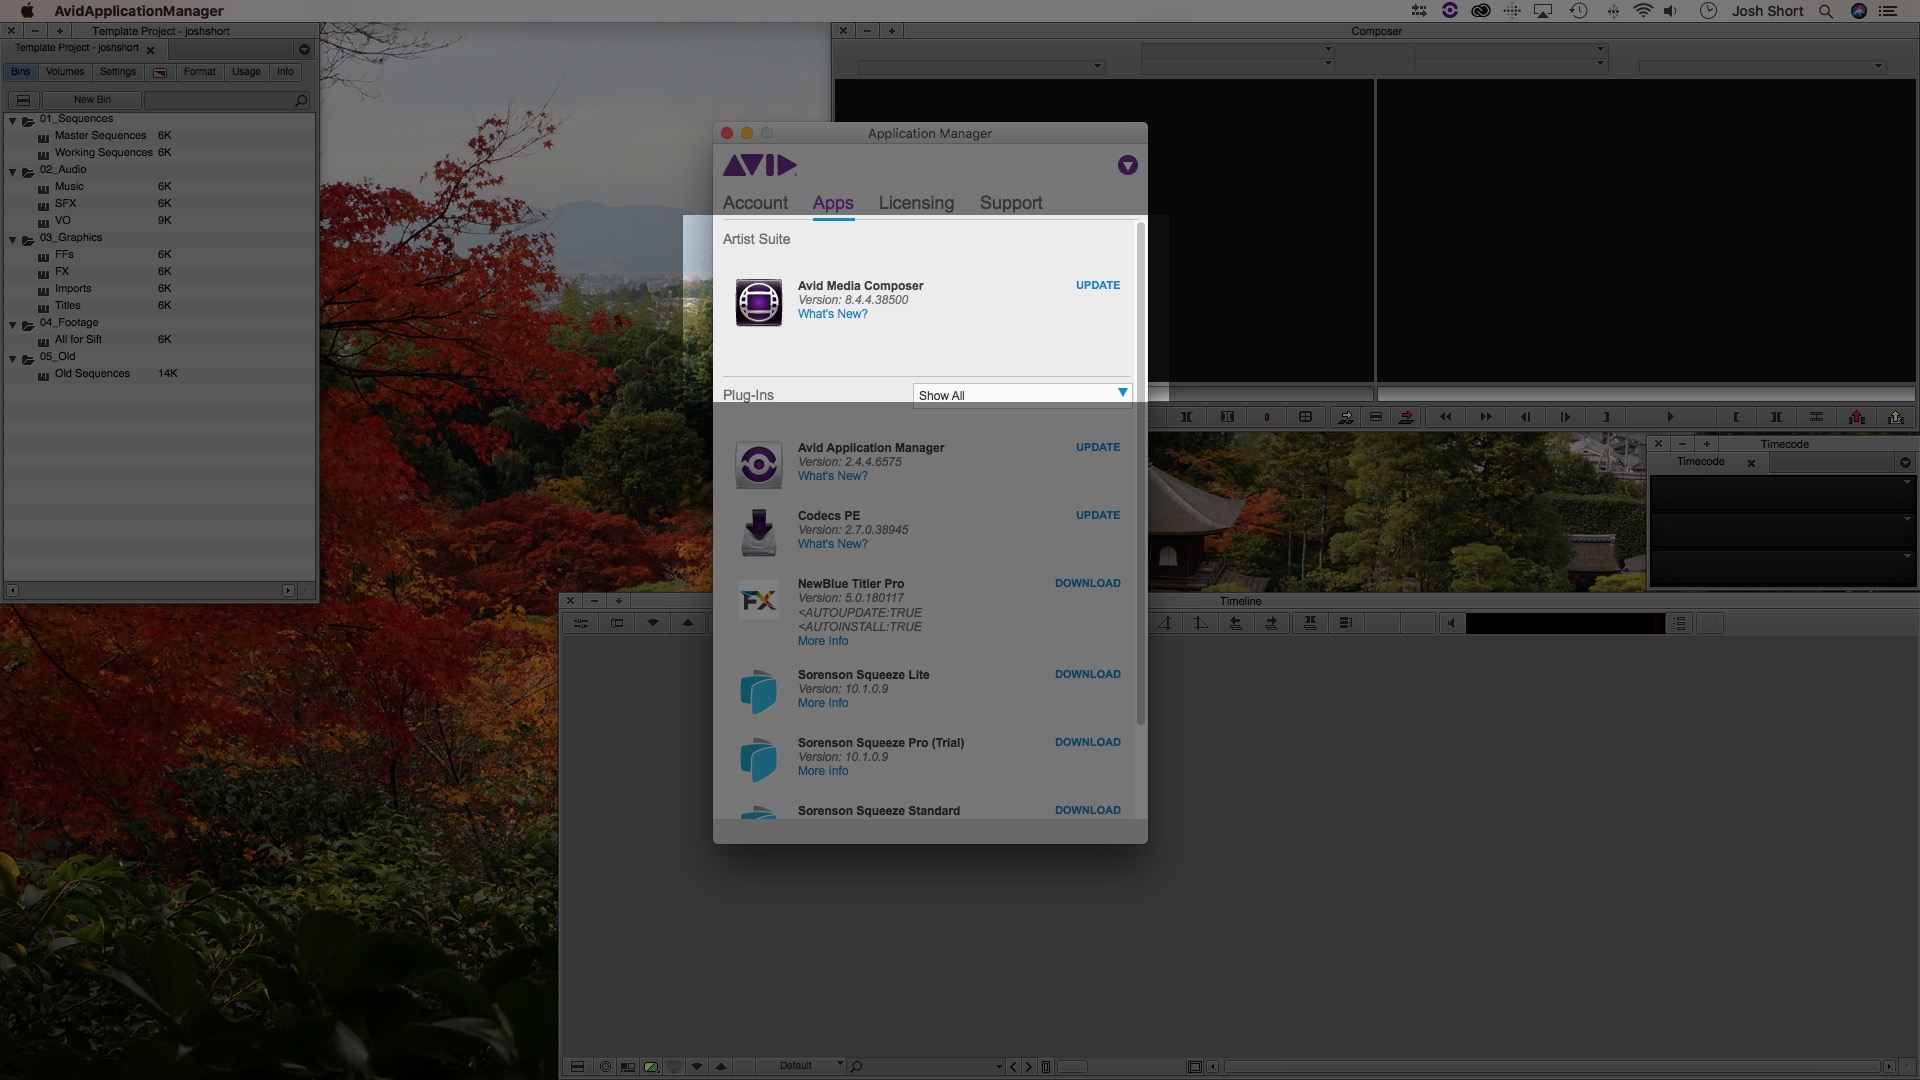Click the Avid logo icon in Application Manager
The width and height of the screenshot is (1920, 1080).
(760, 164)
